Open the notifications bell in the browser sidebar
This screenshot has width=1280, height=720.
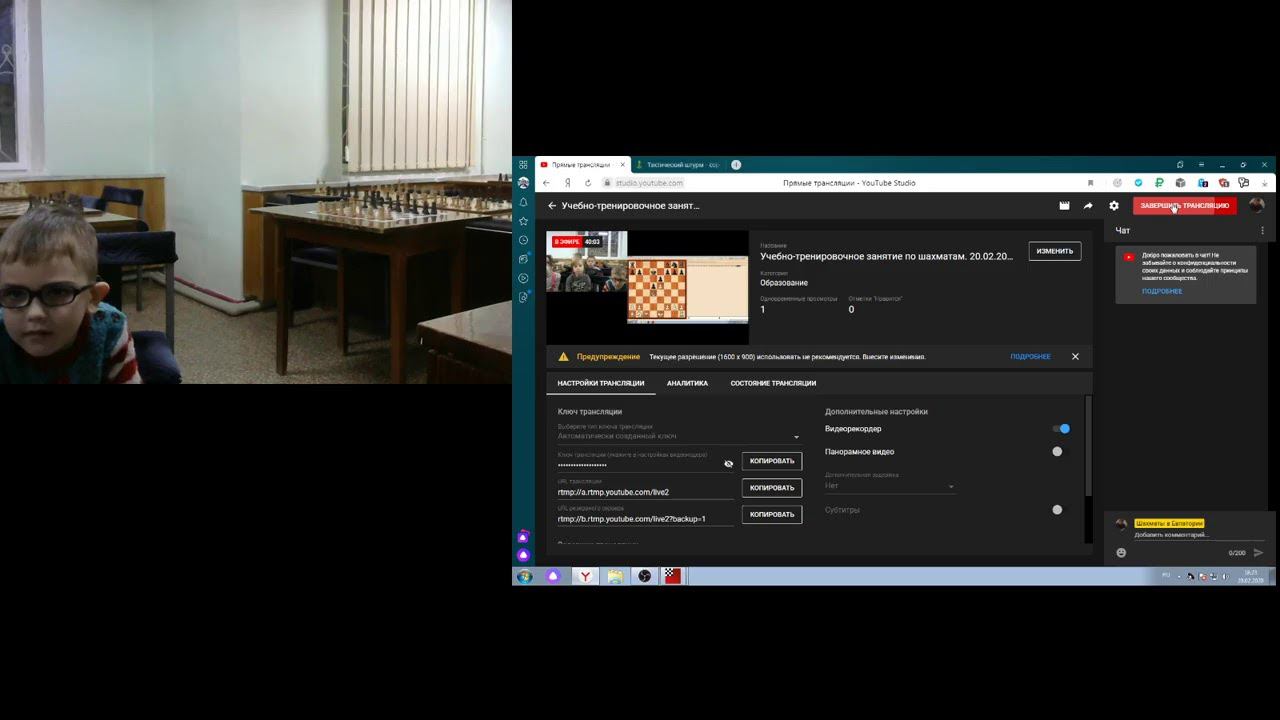tap(523, 202)
